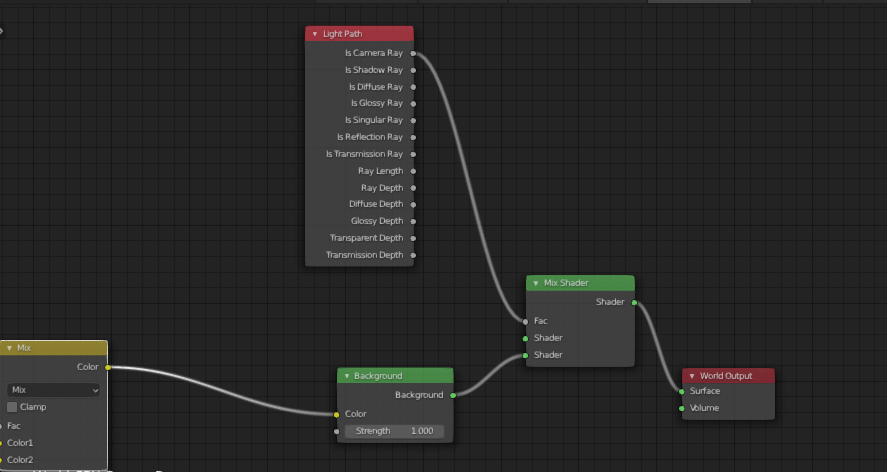Click the Mix Shader's Shader output socket

[634, 303]
